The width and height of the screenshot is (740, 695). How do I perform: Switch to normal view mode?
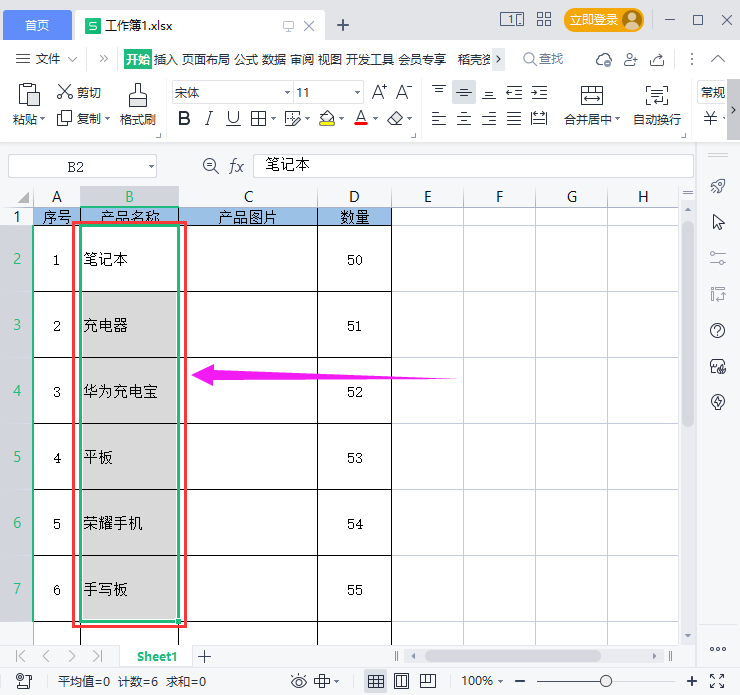pyautogui.click(x=376, y=681)
